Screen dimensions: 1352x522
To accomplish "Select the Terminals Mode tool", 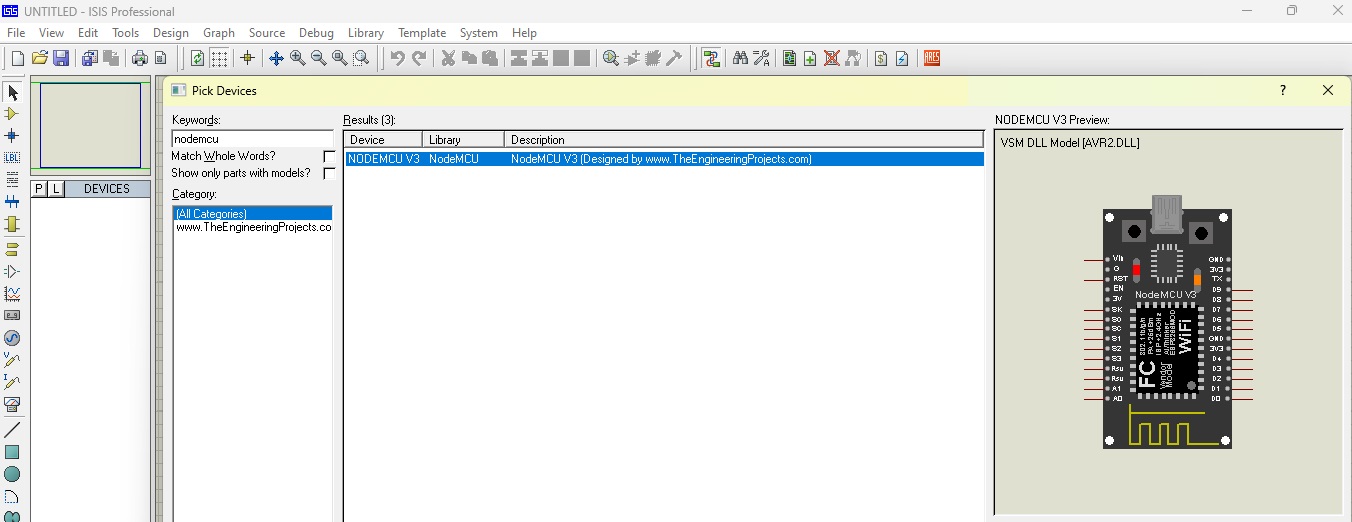I will [12, 248].
